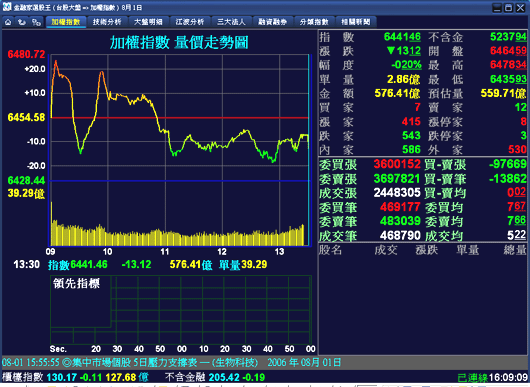Go to the 三大法人 tab
The height and width of the screenshot is (387, 530).
coord(231,22)
